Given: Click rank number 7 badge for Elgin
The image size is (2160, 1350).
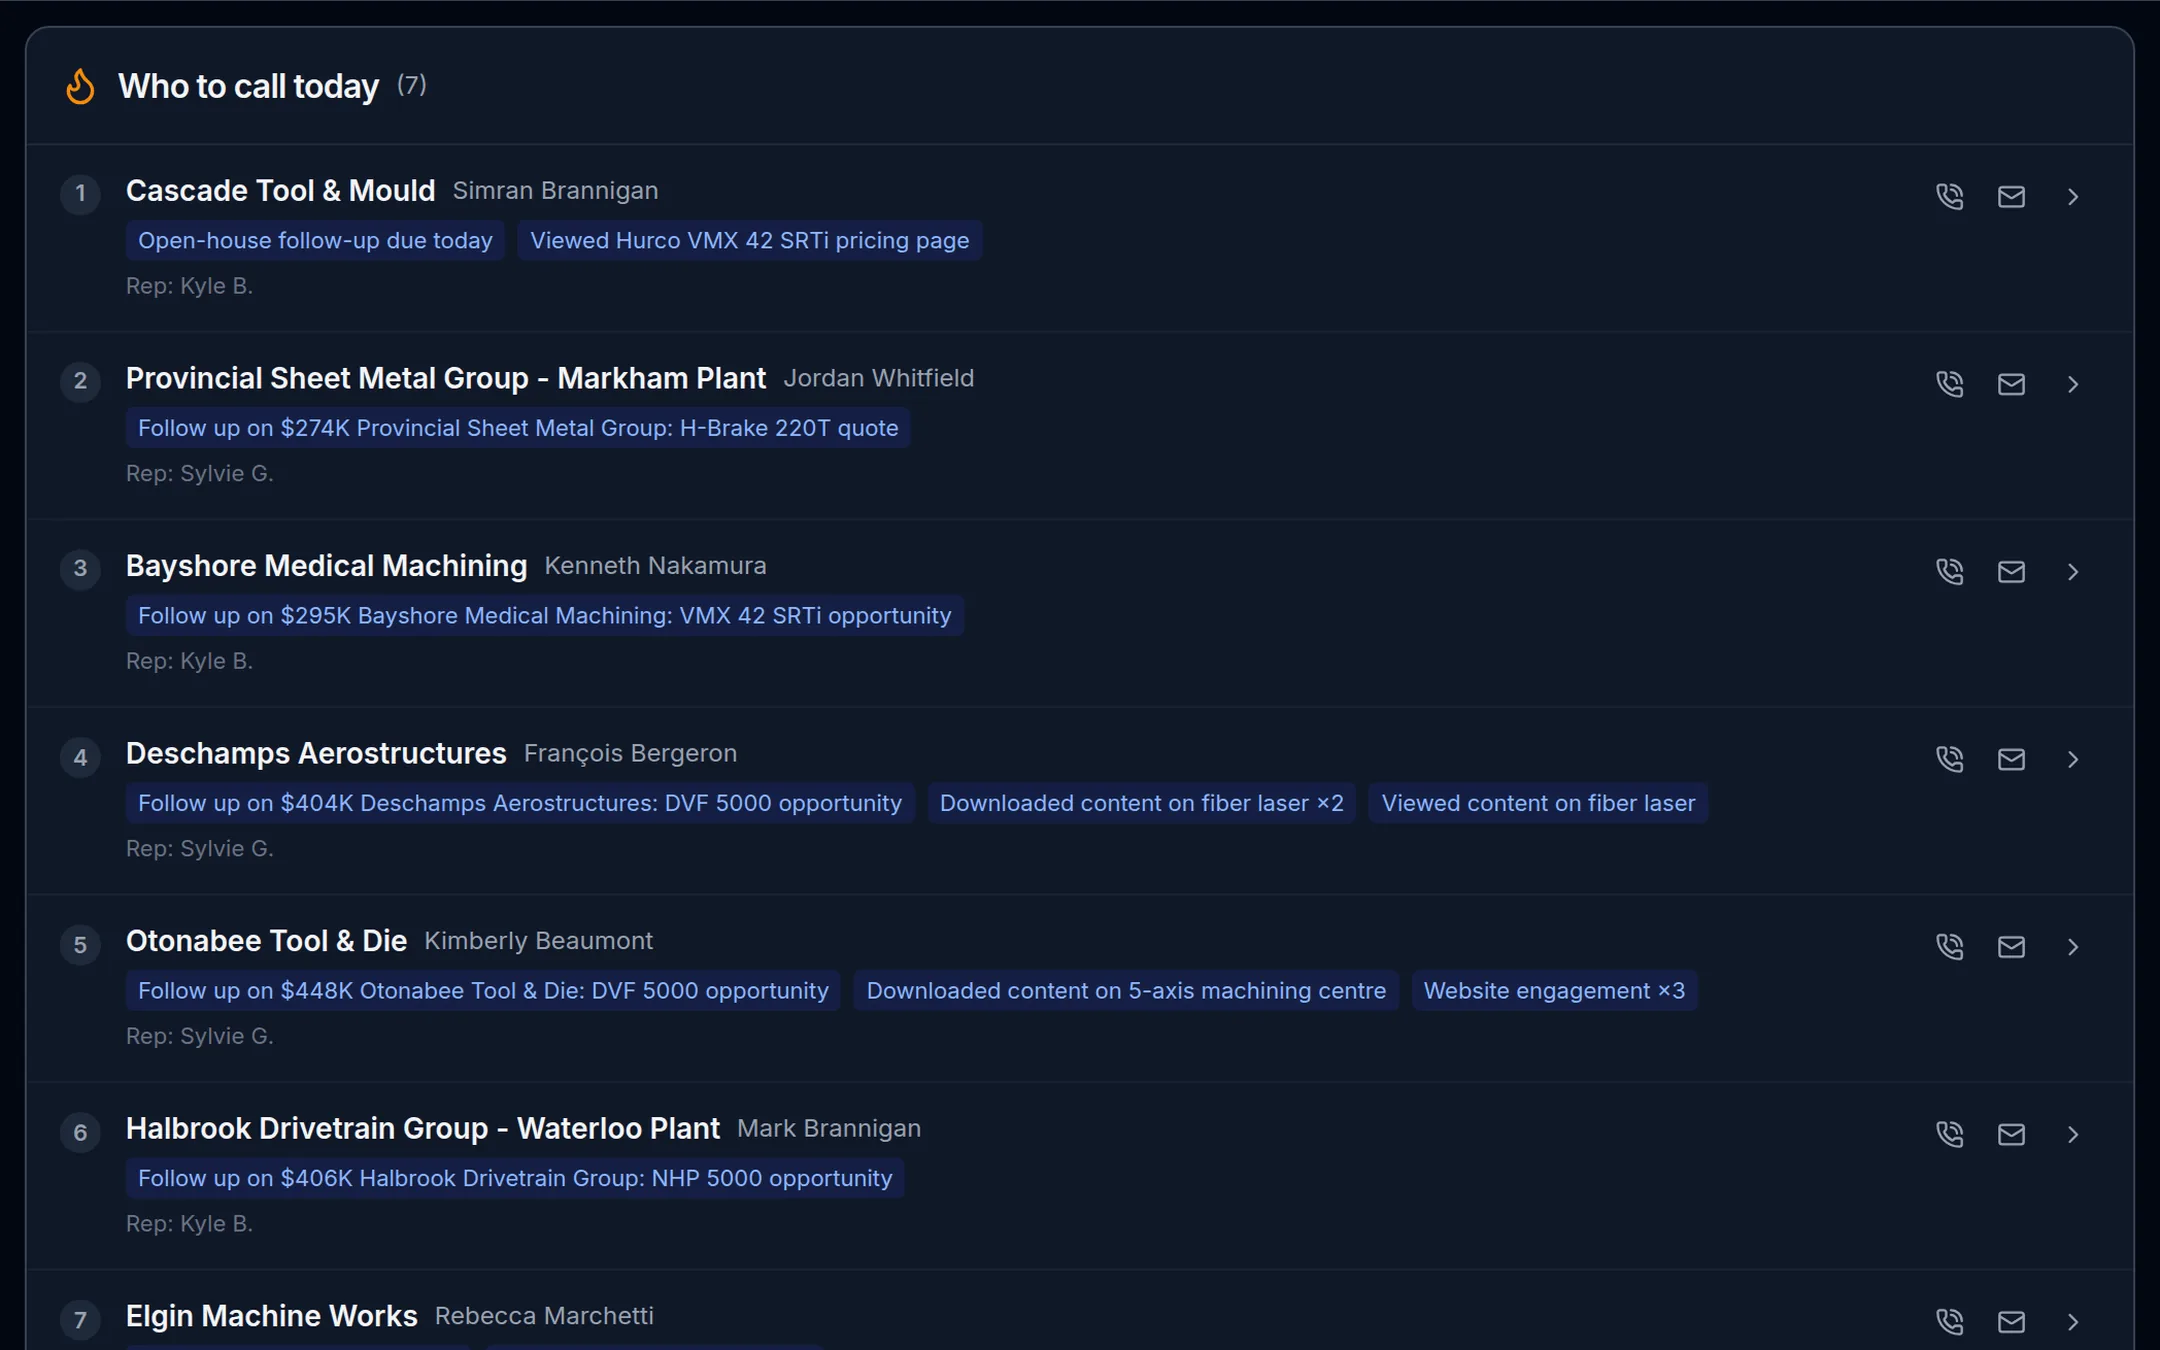Looking at the screenshot, I should tap(80, 1319).
